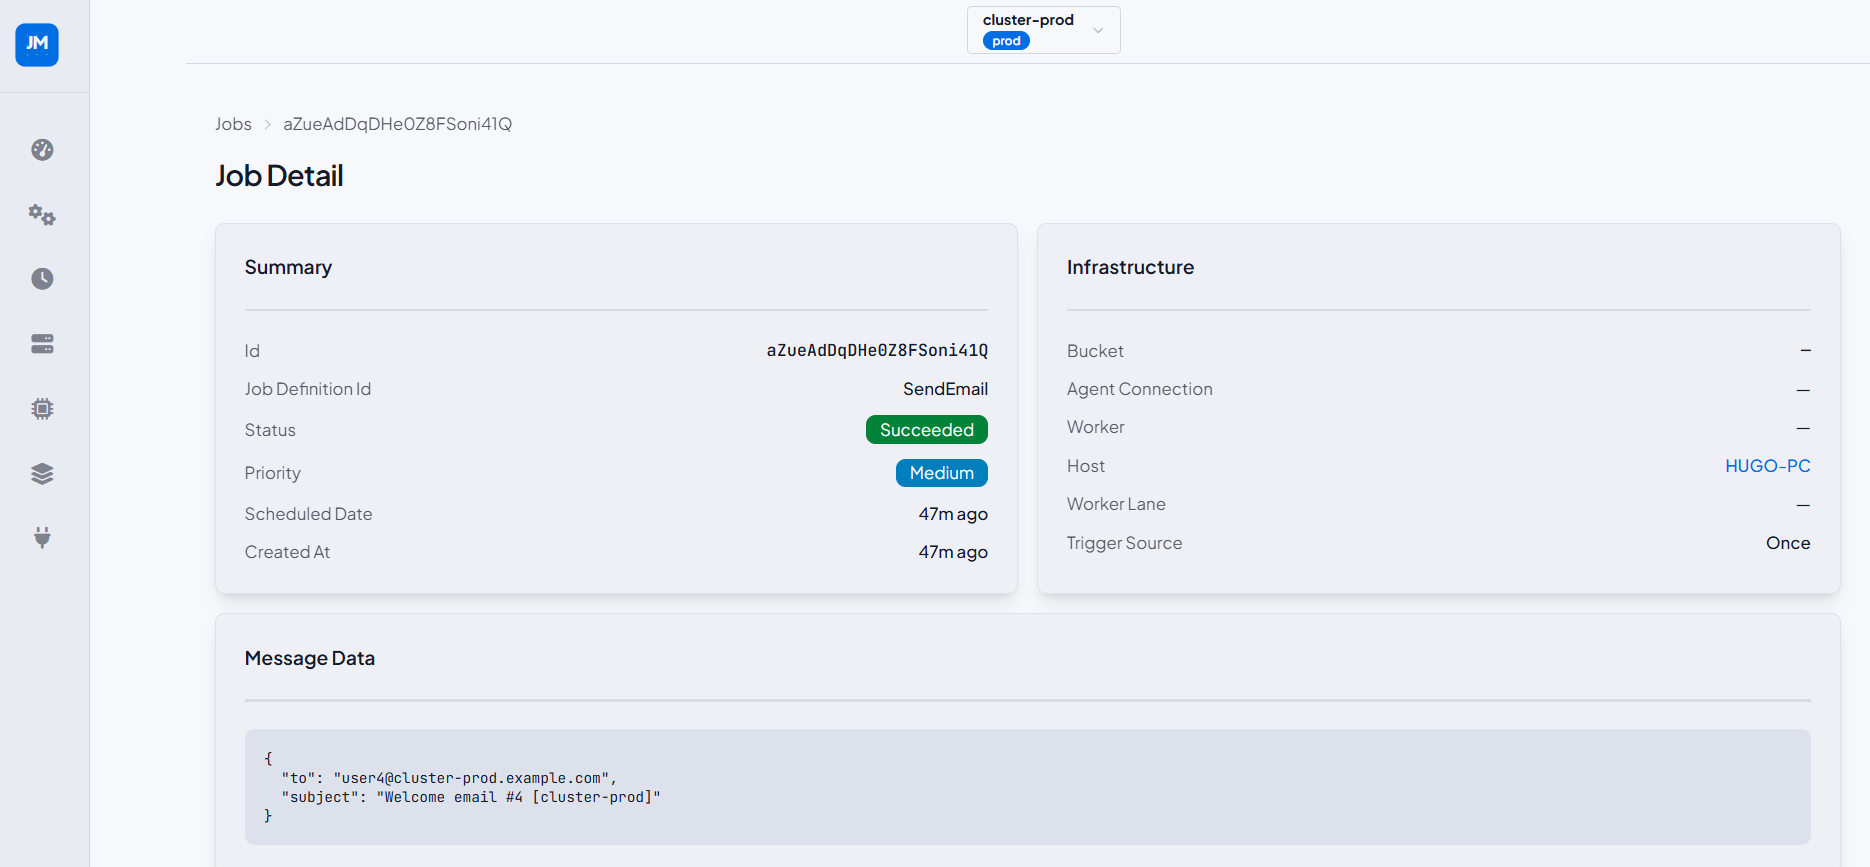Click the Bucket label
Viewport: 1870px width, 867px height.
1095,351
